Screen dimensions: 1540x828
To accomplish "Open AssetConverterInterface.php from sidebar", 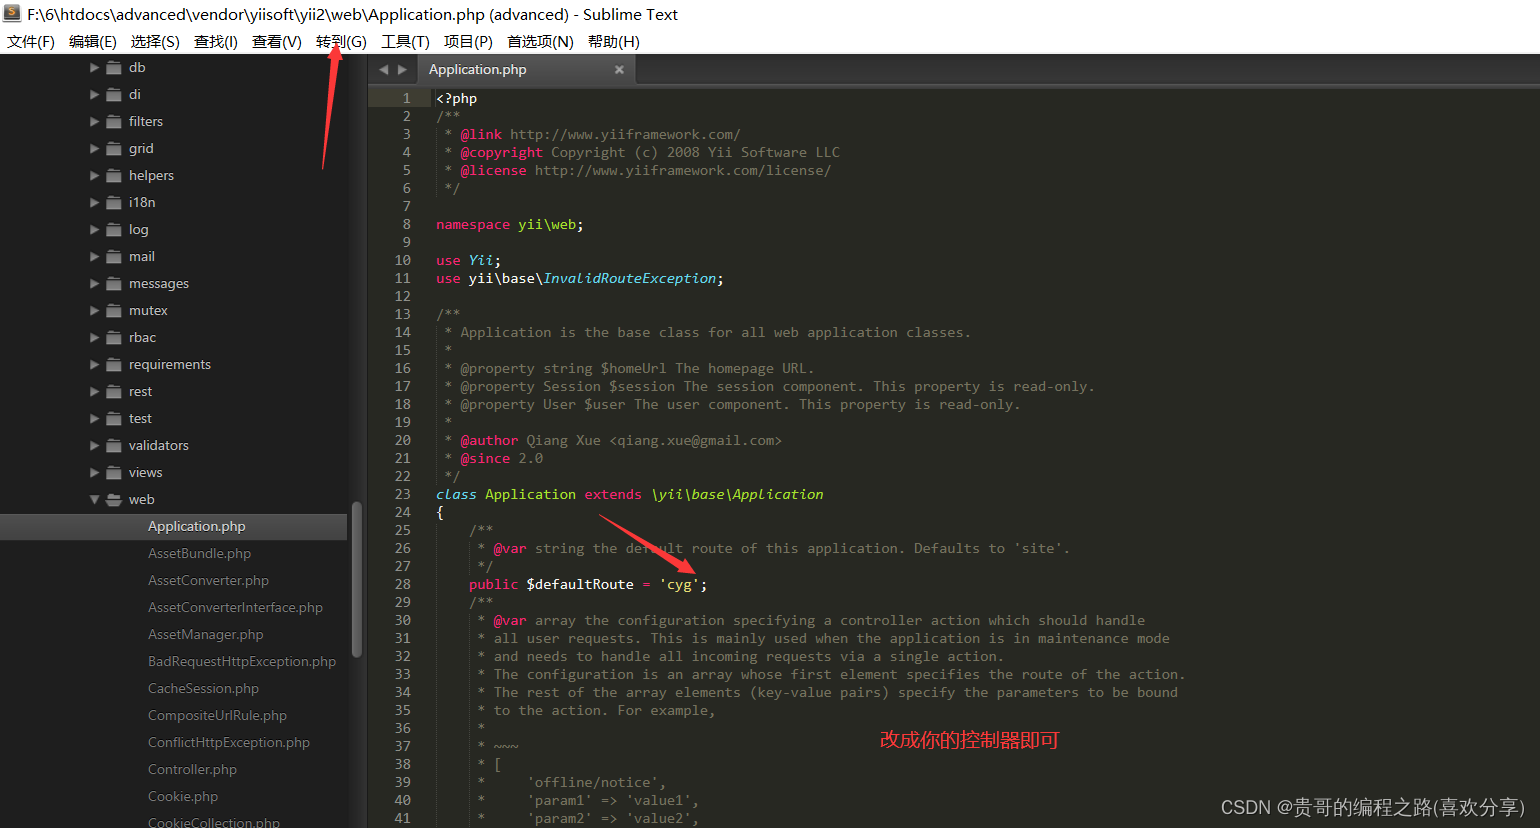I will (235, 607).
